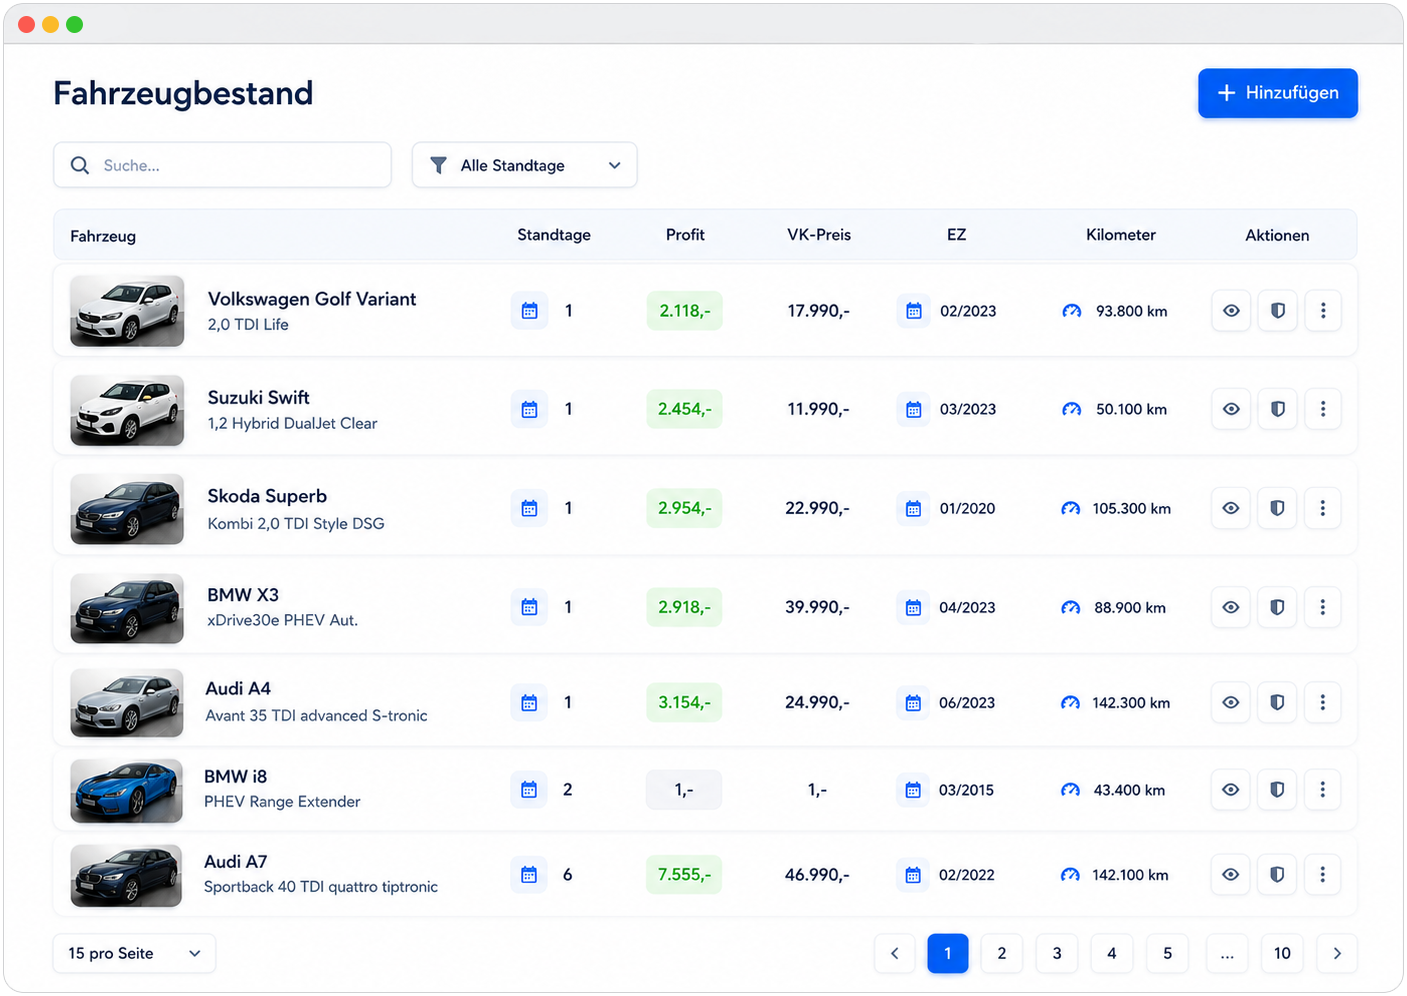Click the pagination ellipsis button
Viewport: 1407px width, 996px height.
pos(1227,953)
